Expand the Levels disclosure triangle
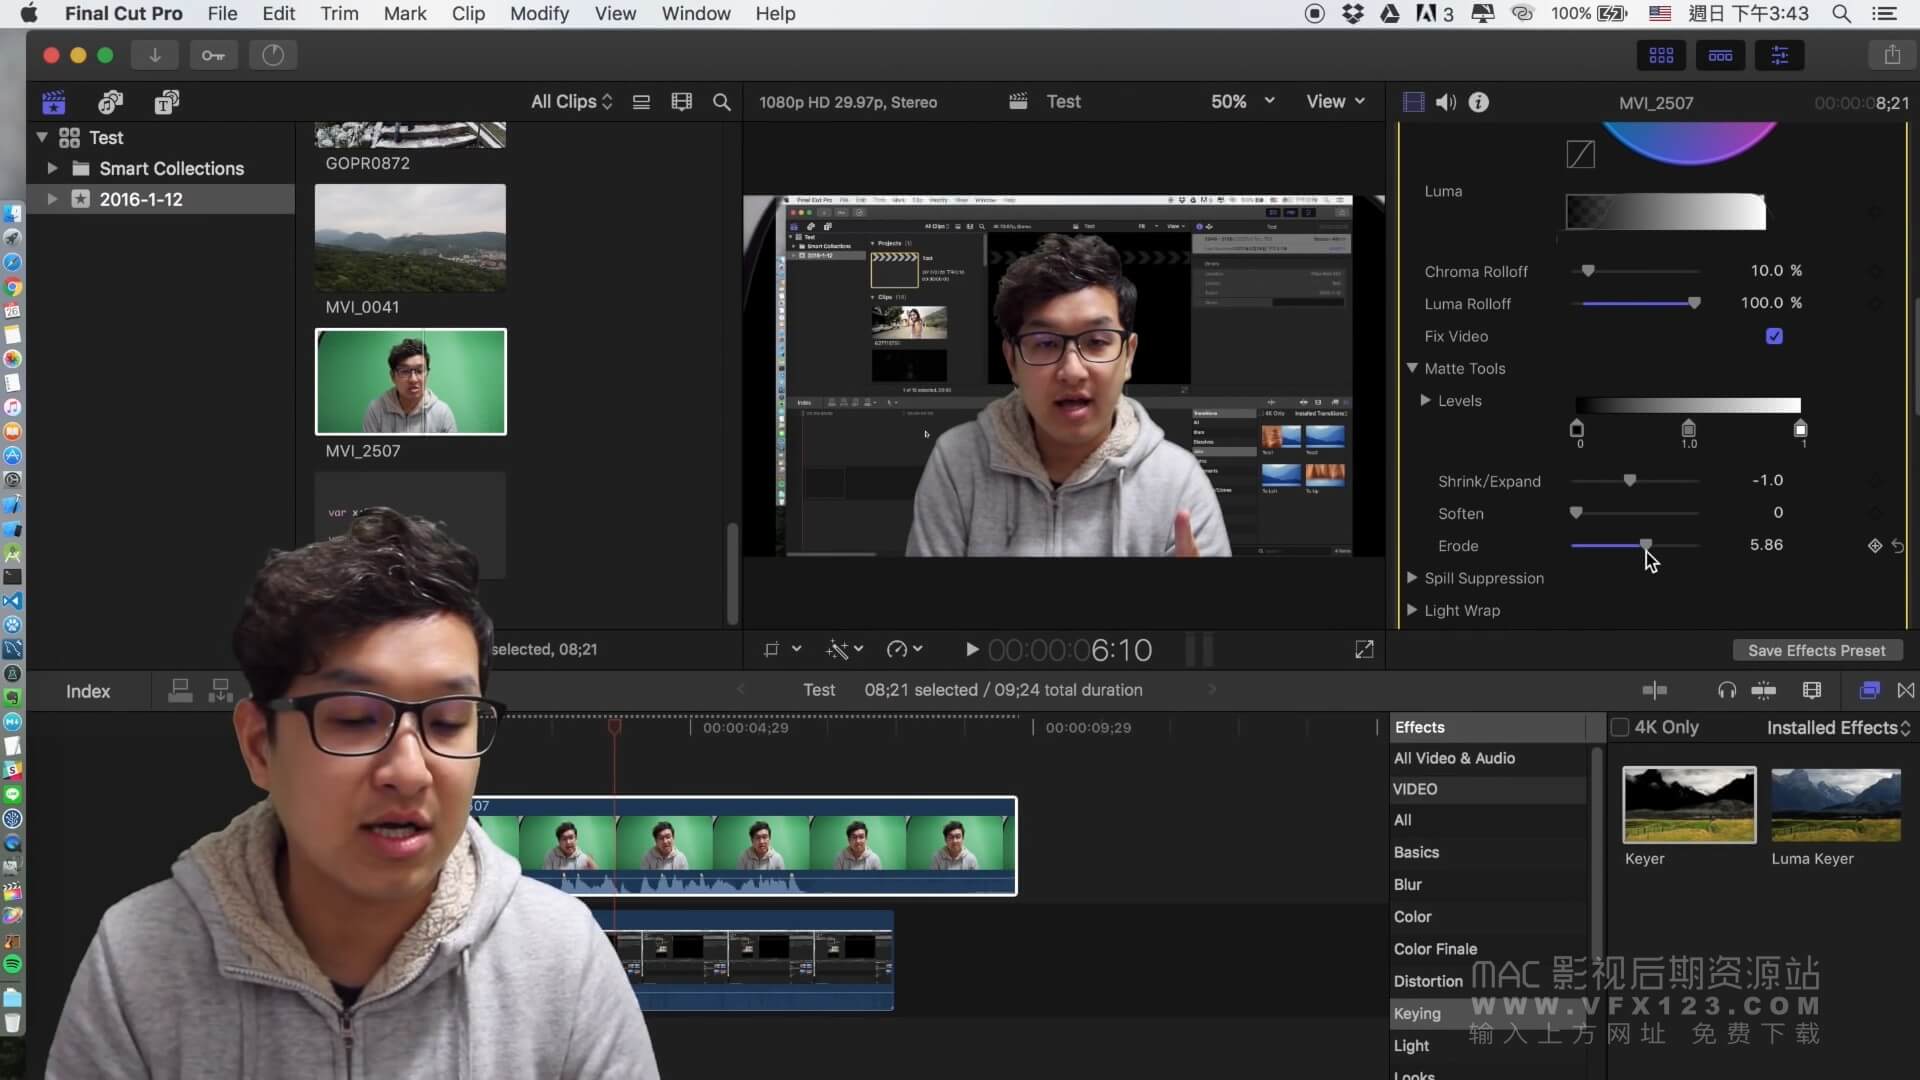 pos(1425,400)
